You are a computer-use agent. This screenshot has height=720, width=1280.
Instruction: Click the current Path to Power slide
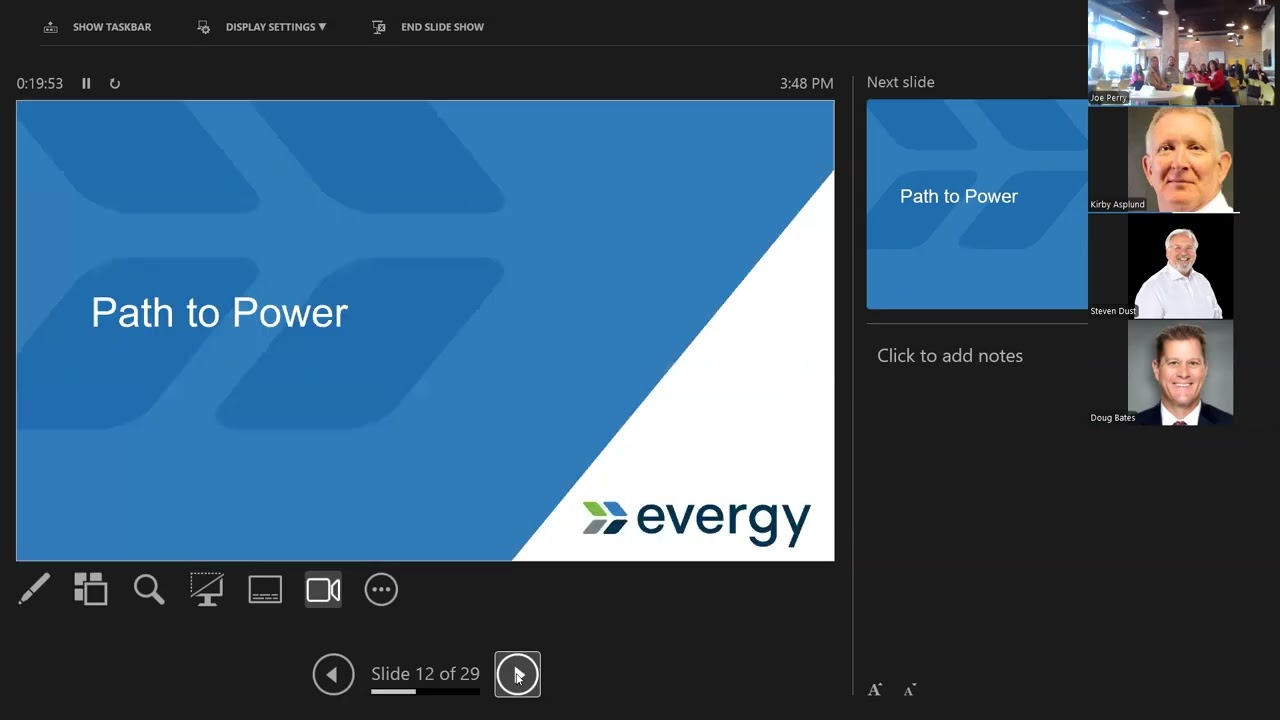point(425,331)
